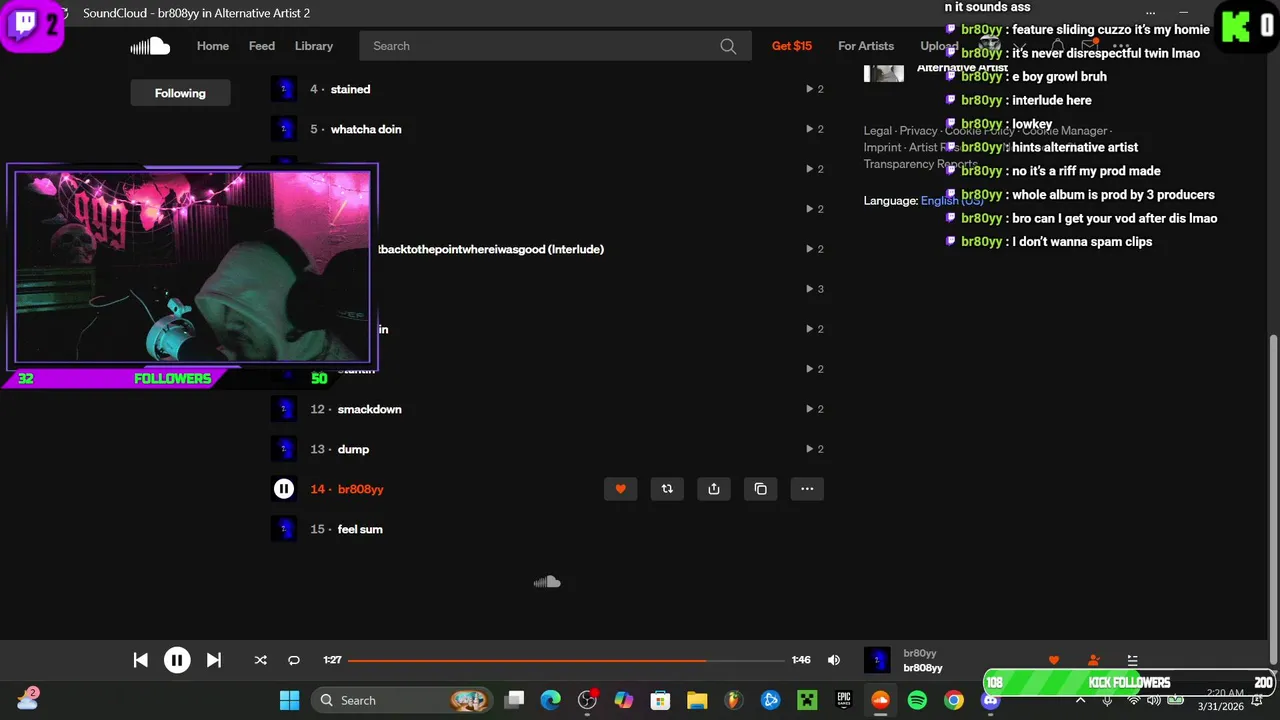Open FL Studio from the taskbar
Viewport: 1280px width, 720px height.
(733, 700)
